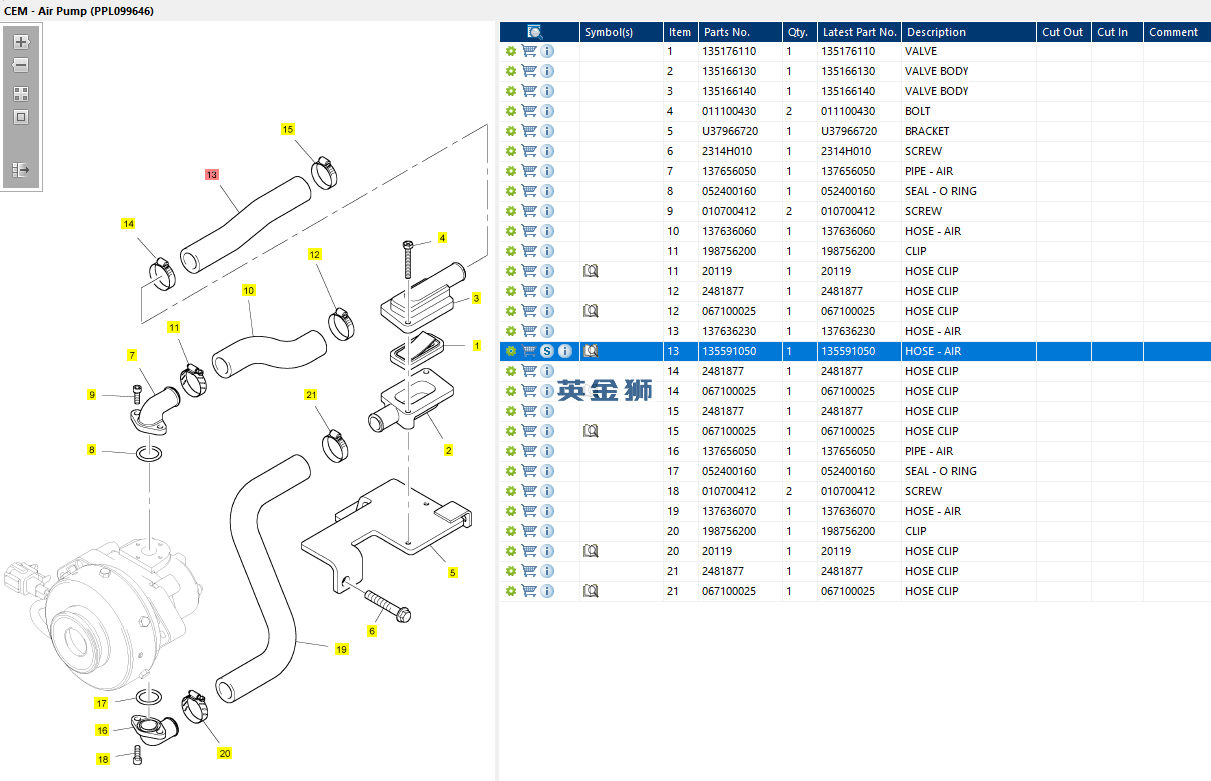Open symbol icon for item 21 part 067100025
The width and height of the screenshot is (1211, 781).
[590, 591]
